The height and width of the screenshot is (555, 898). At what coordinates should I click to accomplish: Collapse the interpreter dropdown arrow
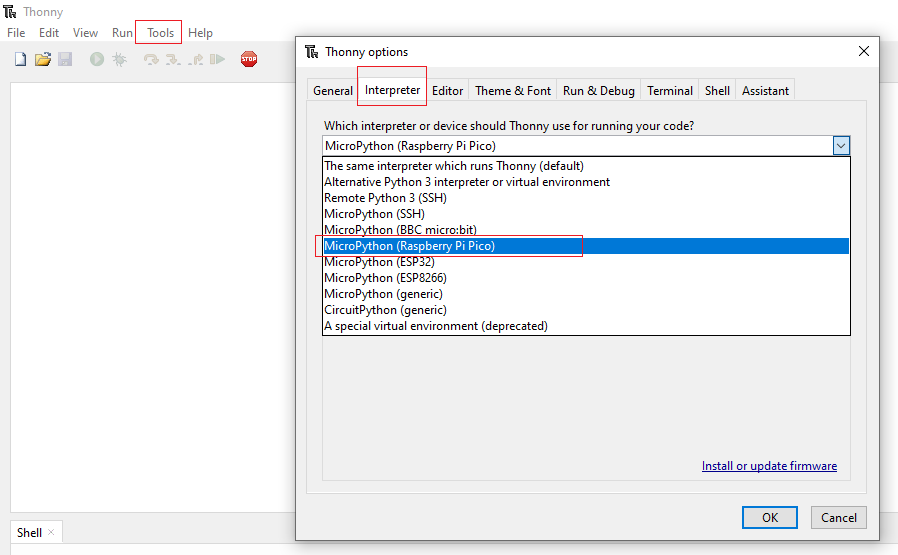coord(841,145)
